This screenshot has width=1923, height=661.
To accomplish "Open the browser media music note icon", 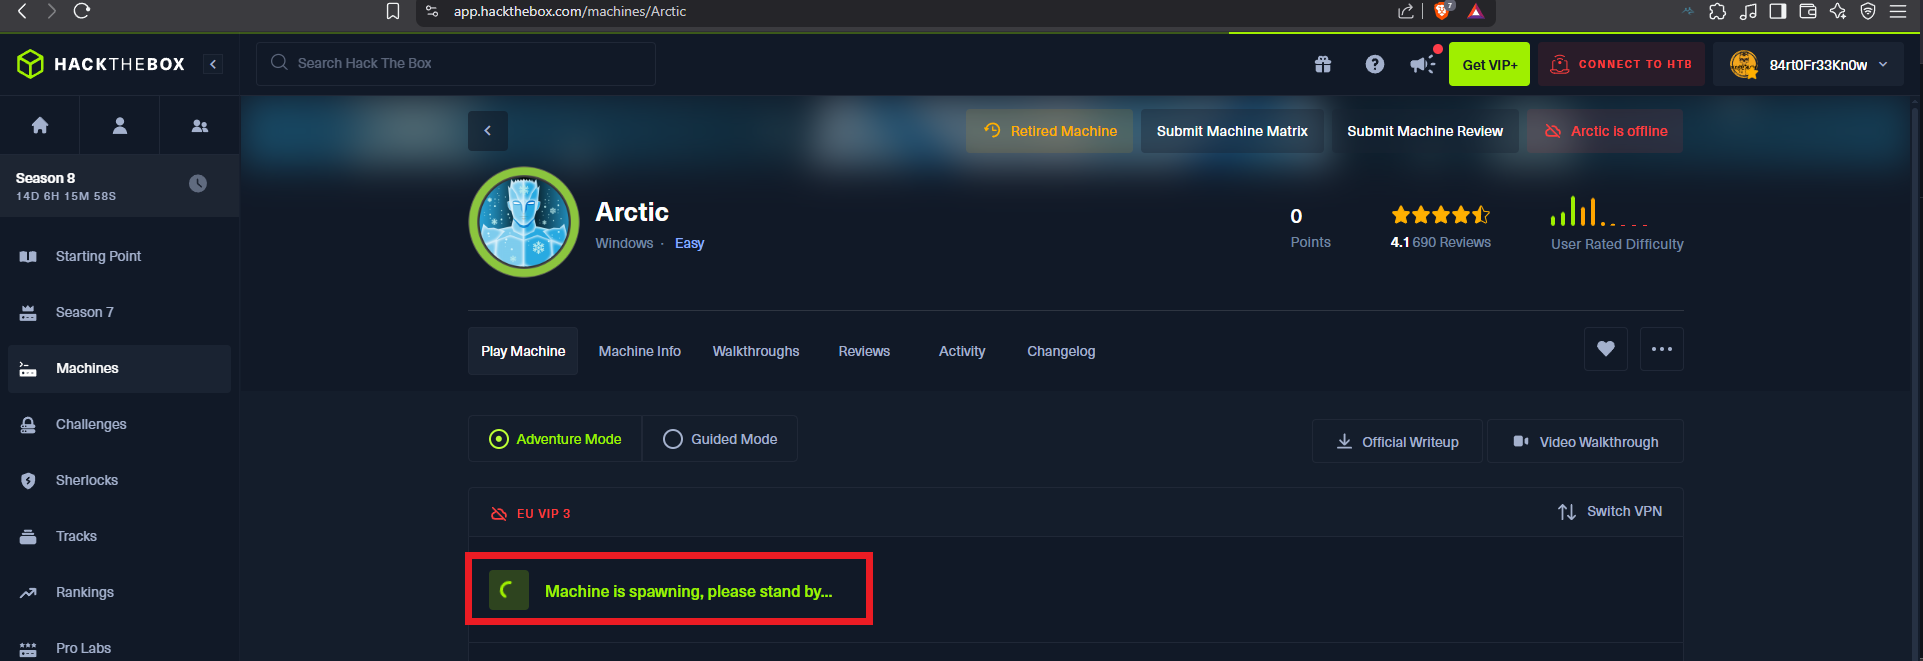I will pyautogui.click(x=1748, y=11).
